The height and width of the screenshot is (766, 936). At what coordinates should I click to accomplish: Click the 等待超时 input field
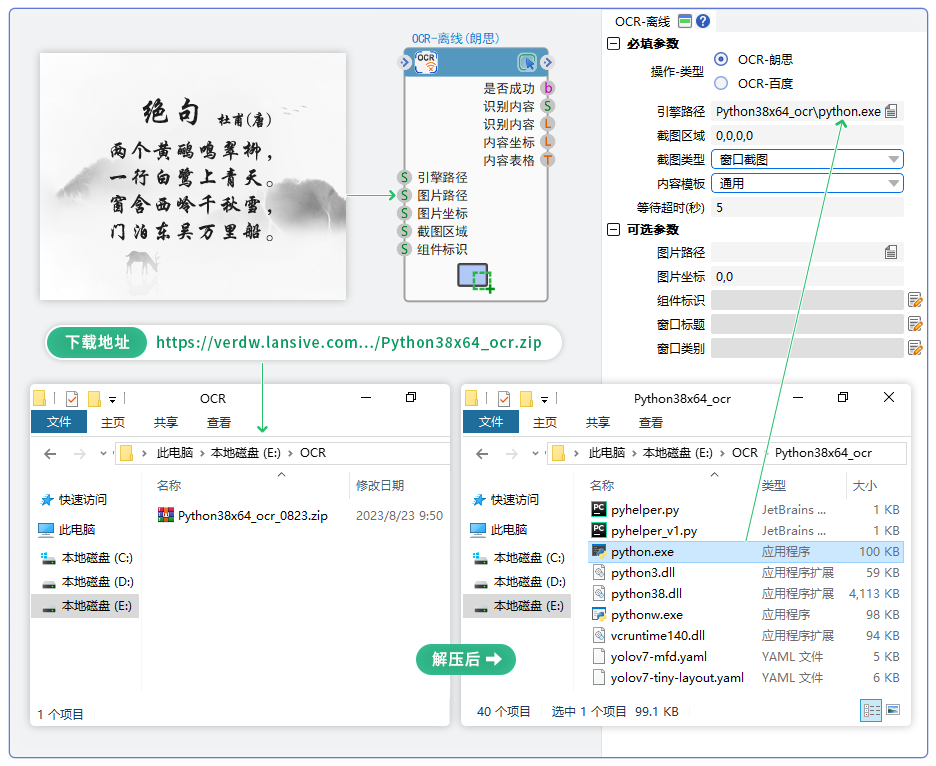pyautogui.click(x=806, y=207)
